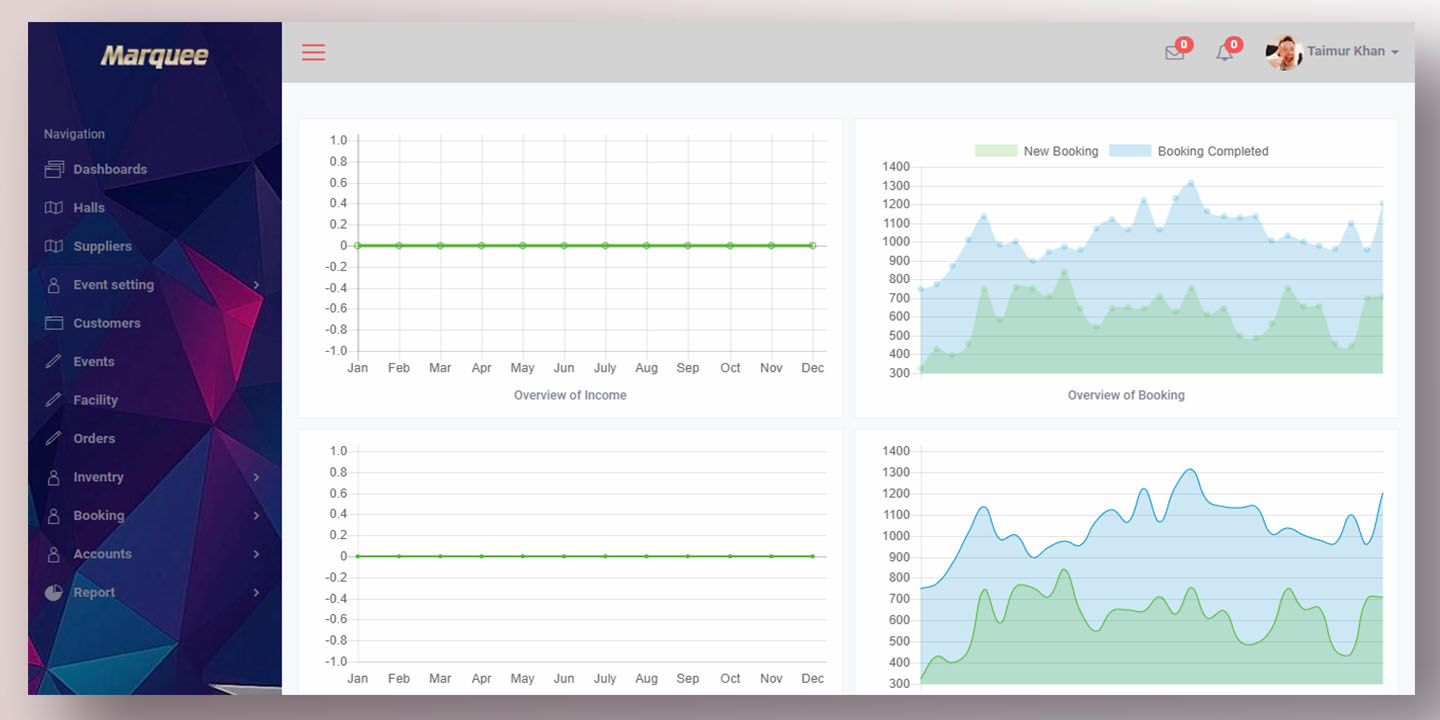The width and height of the screenshot is (1440, 720).
Task: Toggle the Booking Completed legend swatch
Action: coord(1130,151)
